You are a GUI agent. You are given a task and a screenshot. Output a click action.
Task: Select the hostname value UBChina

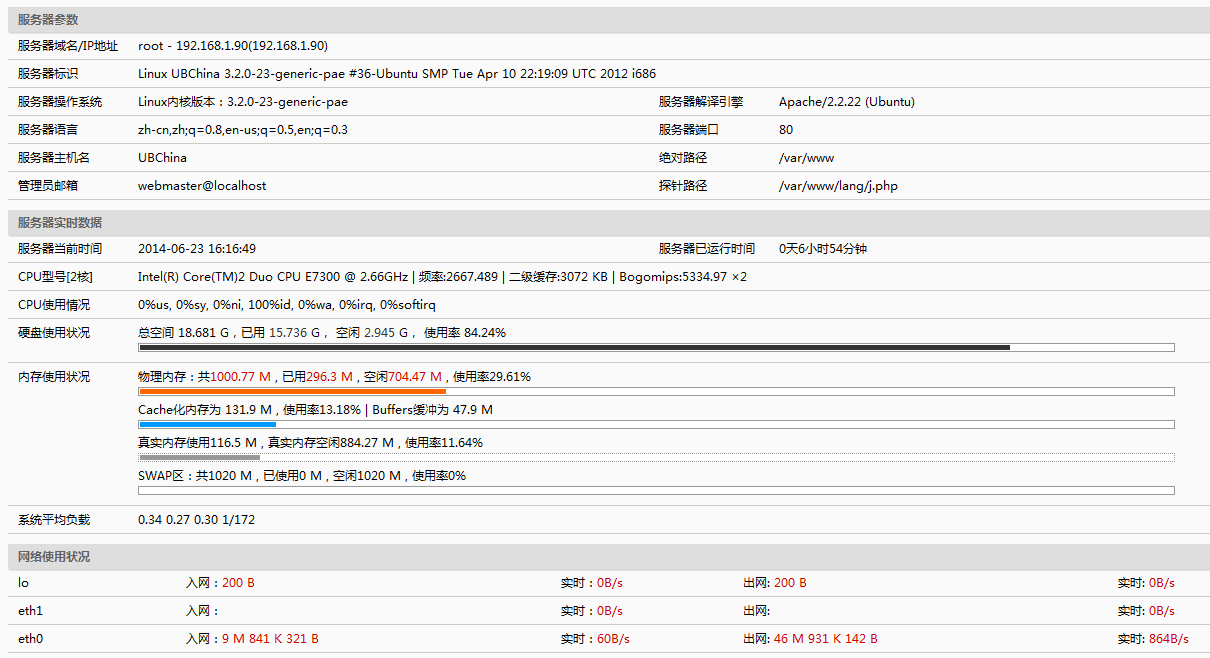(x=162, y=158)
